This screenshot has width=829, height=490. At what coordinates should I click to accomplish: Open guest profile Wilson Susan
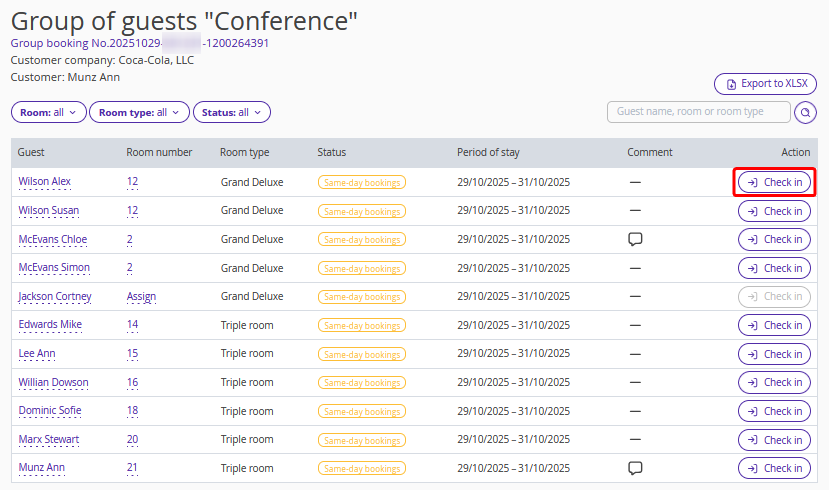click(x=49, y=211)
